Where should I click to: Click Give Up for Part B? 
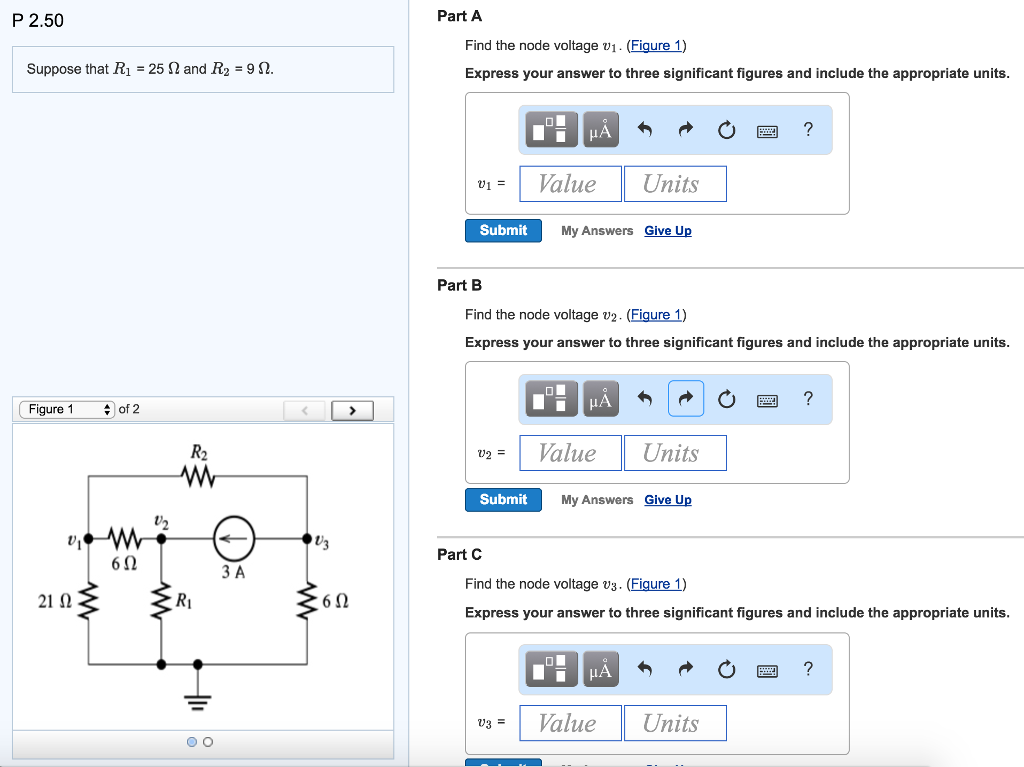(x=667, y=499)
